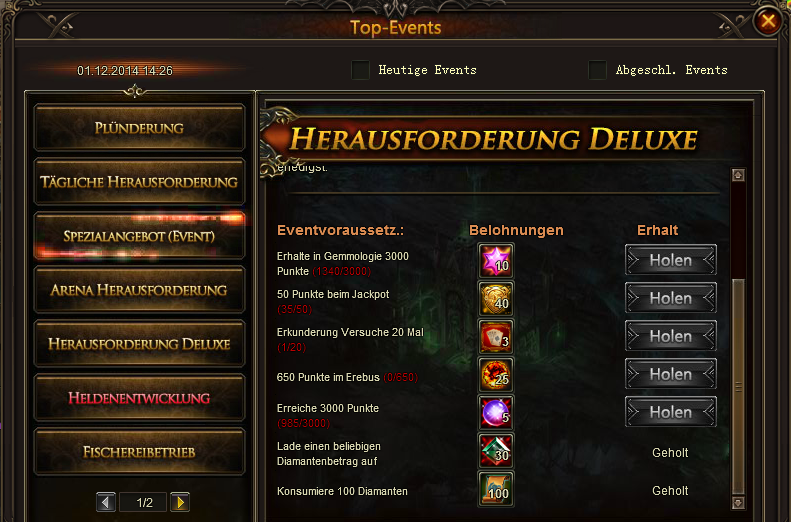Toggle the Abgeschl. Events checkbox
Image resolution: width=791 pixels, height=522 pixels.
(x=597, y=70)
